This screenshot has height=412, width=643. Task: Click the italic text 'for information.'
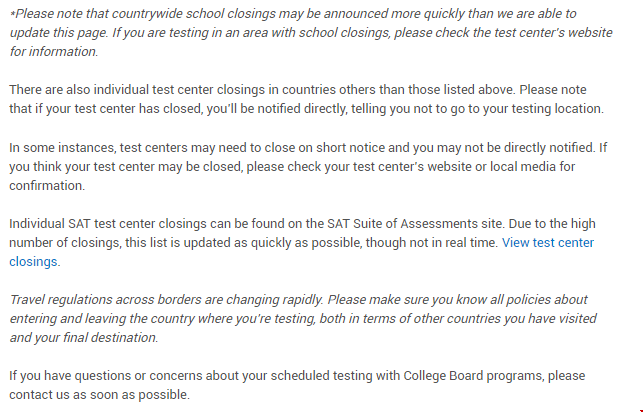point(54,51)
